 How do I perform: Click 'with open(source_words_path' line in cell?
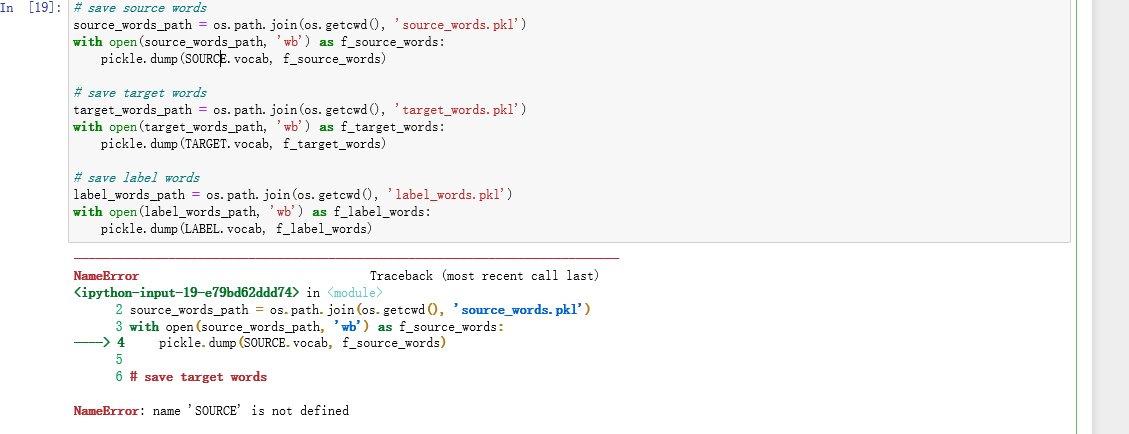coord(259,42)
